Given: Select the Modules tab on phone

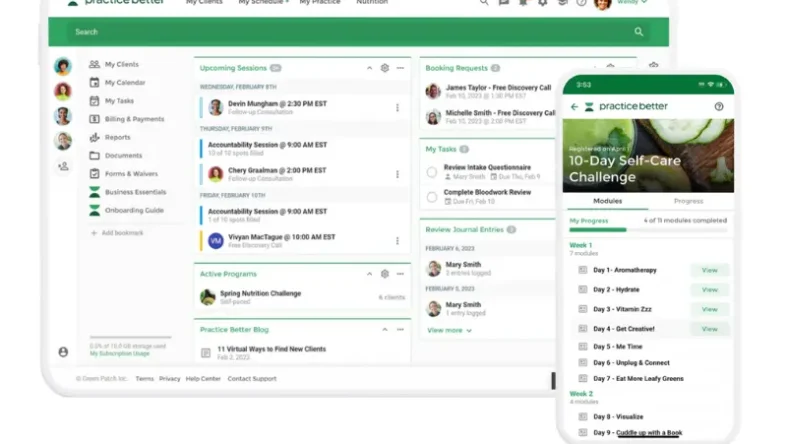Looking at the screenshot, I should pos(608,201).
